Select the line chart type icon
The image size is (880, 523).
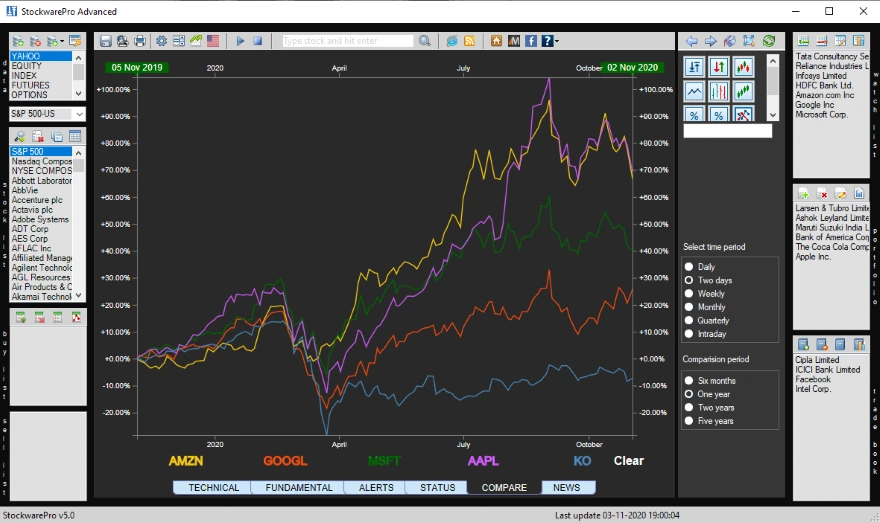click(694, 92)
